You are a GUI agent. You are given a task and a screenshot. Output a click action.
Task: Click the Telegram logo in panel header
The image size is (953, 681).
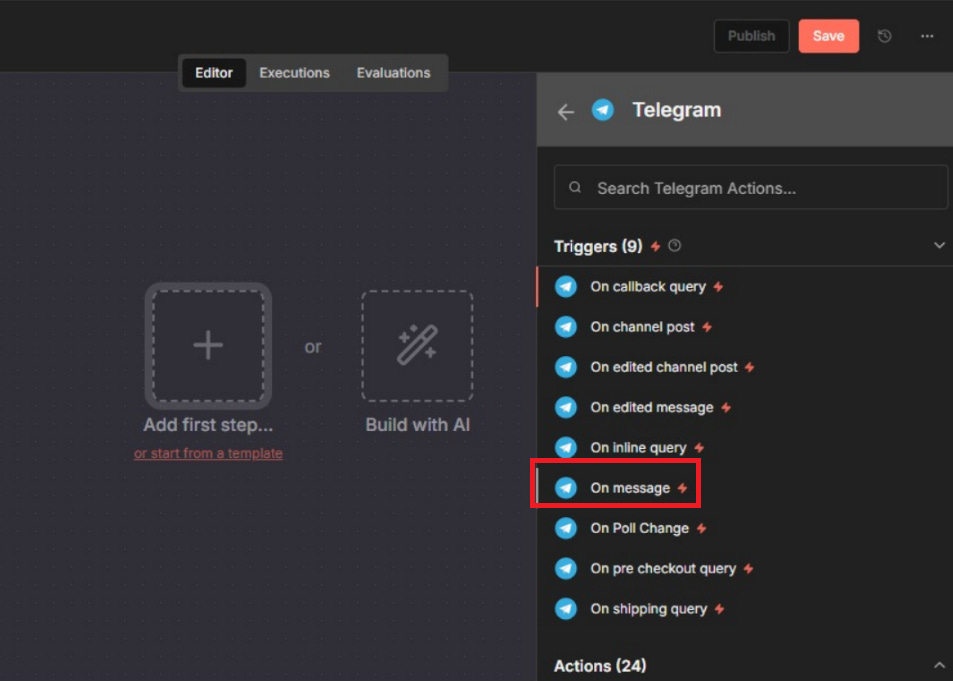[x=603, y=110]
